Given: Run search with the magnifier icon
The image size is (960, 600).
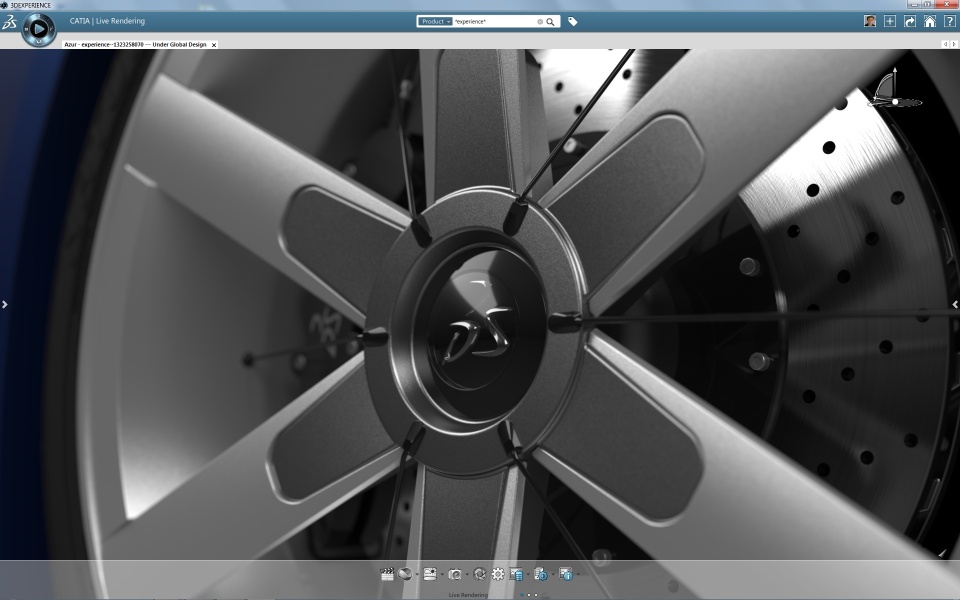Looking at the screenshot, I should tap(550, 21).
